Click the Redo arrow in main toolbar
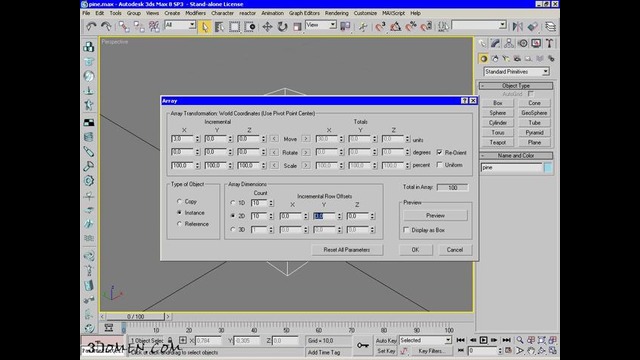The image size is (640, 360). 106,27
